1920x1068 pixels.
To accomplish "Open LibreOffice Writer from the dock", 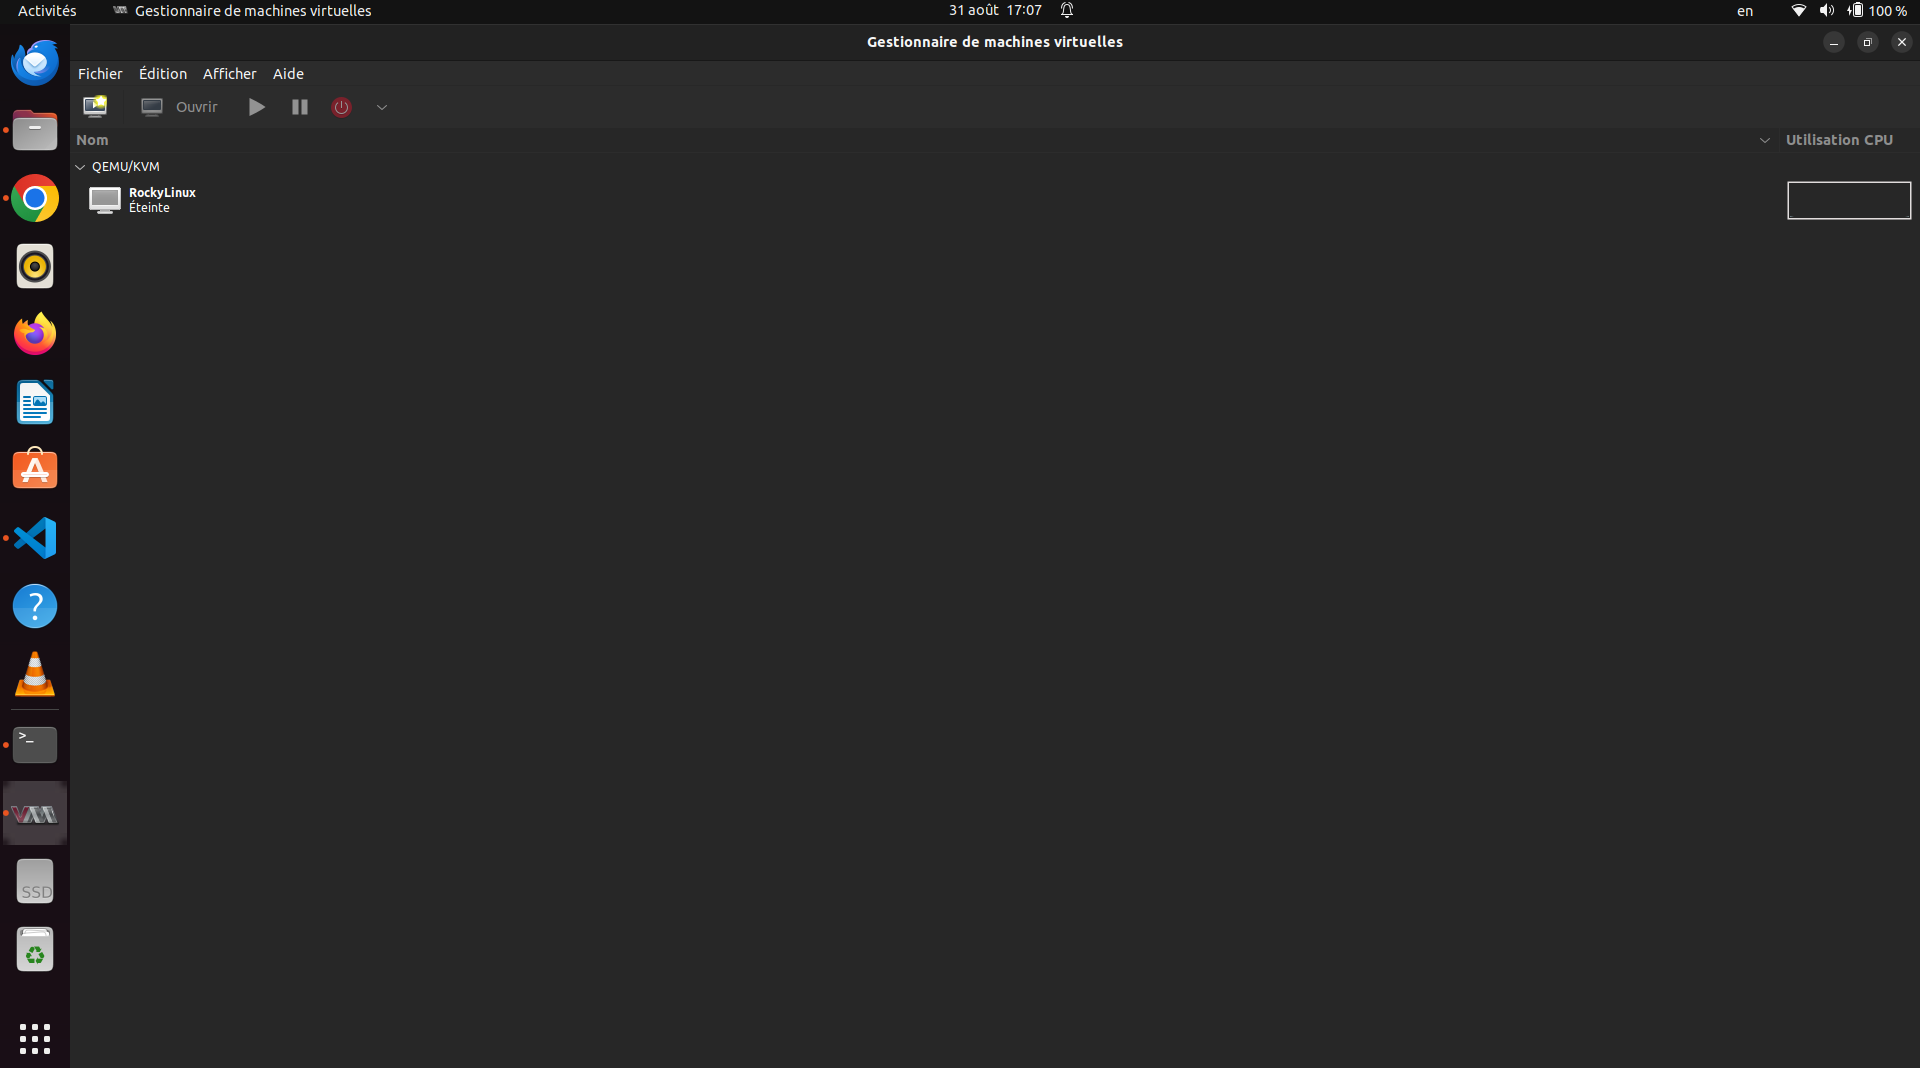I will coord(35,403).
